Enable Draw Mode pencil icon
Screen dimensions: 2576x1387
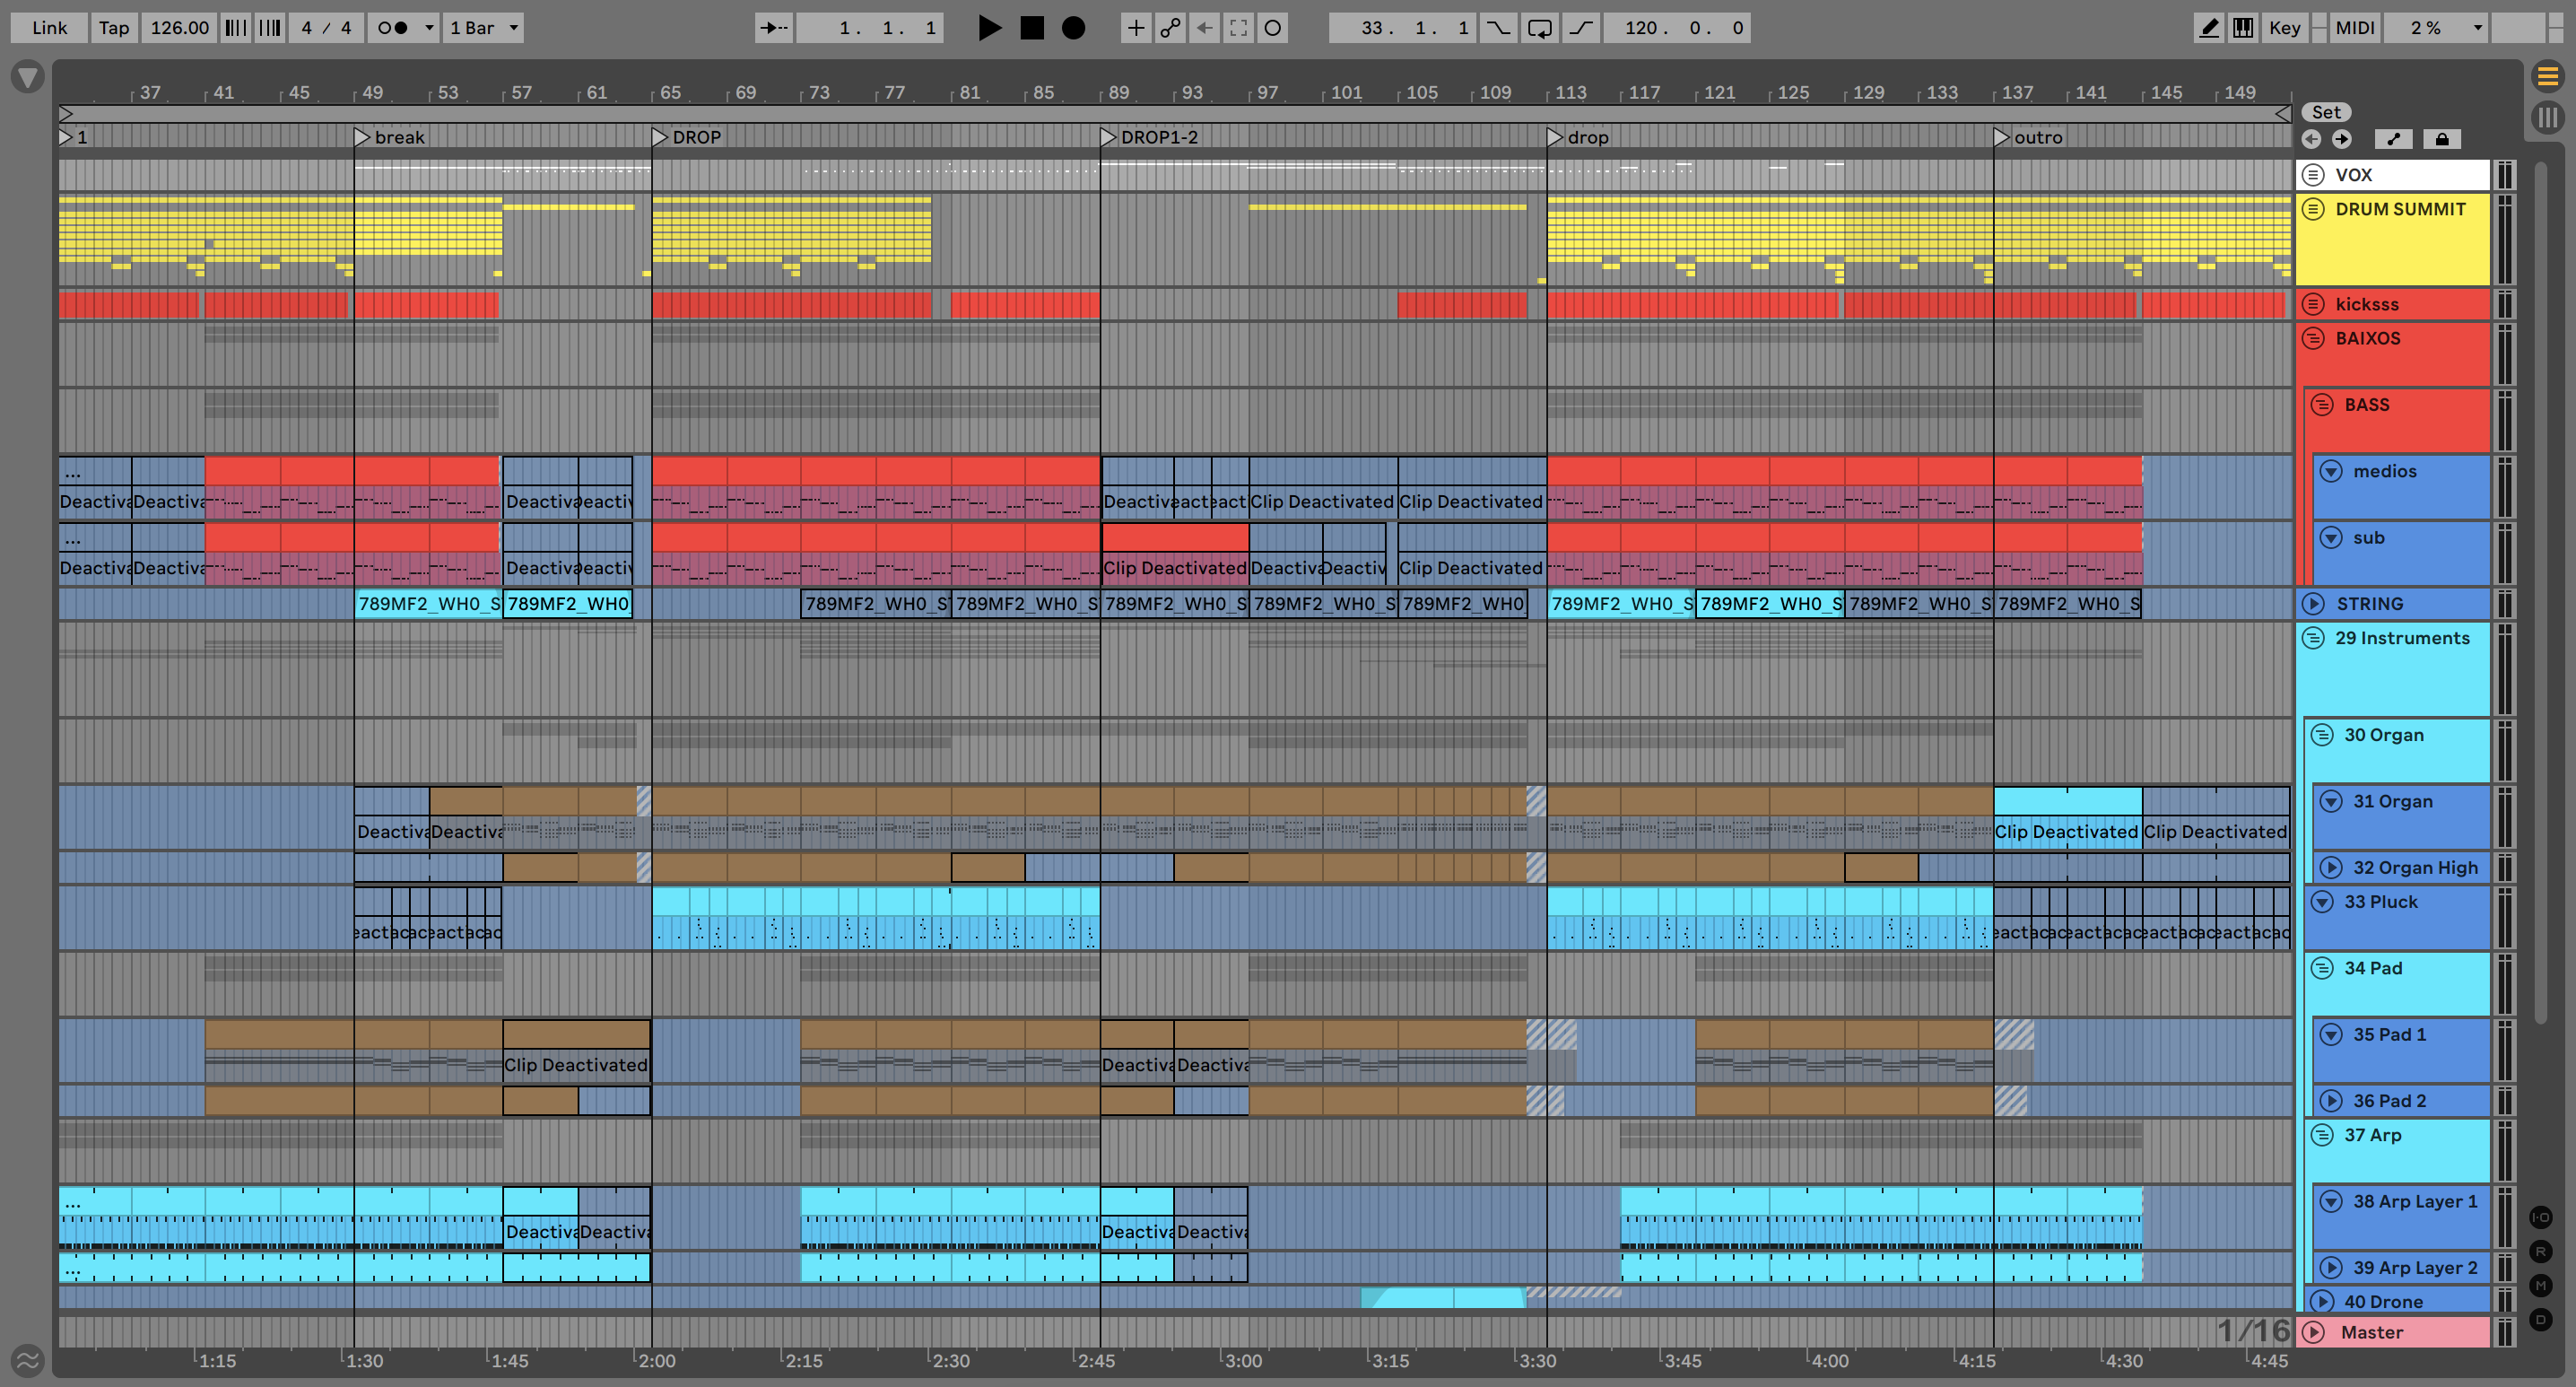pos(2209,28)
